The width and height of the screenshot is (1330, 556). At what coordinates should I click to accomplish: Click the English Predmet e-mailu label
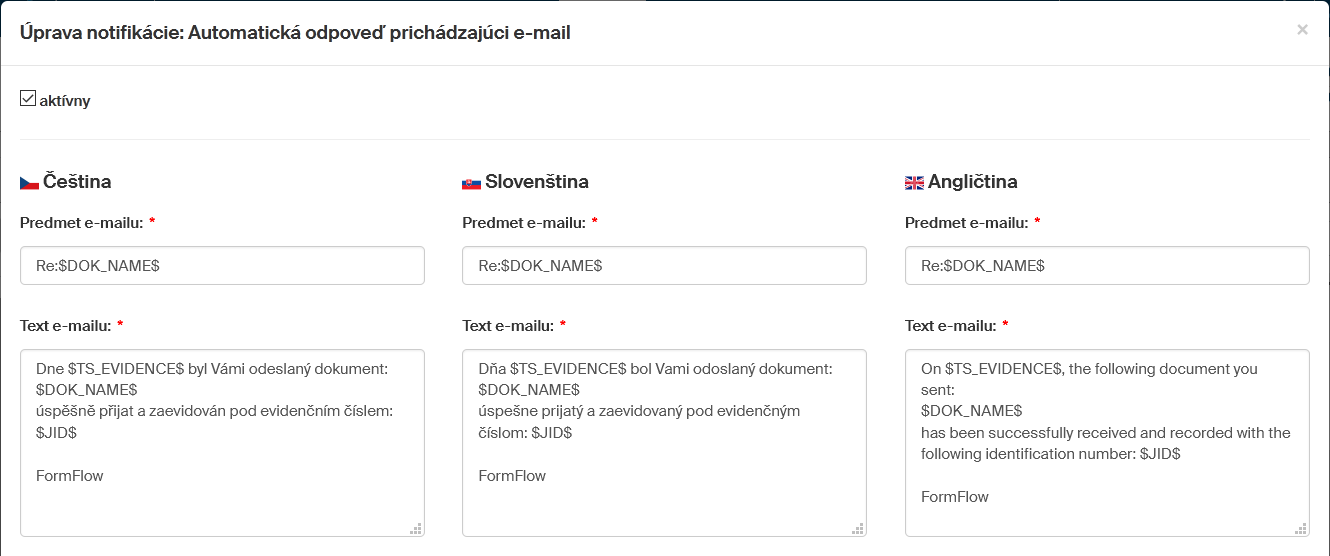[x=966, y=222]
